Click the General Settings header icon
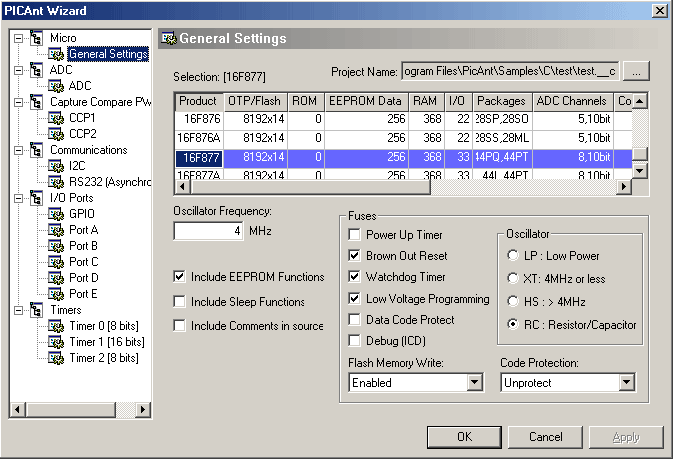This screenshot has height=459, width=673. [x=169, y=38]
